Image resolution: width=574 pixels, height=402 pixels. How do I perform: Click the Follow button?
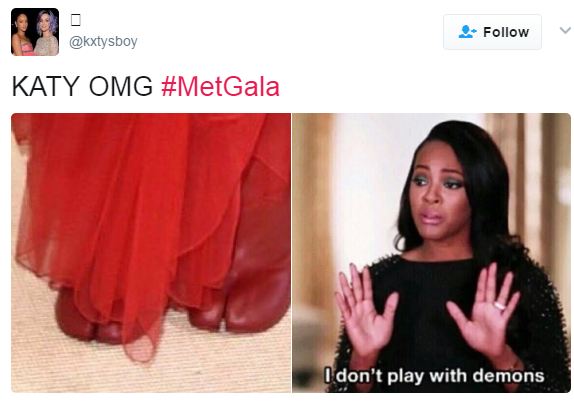pos(492,32)
